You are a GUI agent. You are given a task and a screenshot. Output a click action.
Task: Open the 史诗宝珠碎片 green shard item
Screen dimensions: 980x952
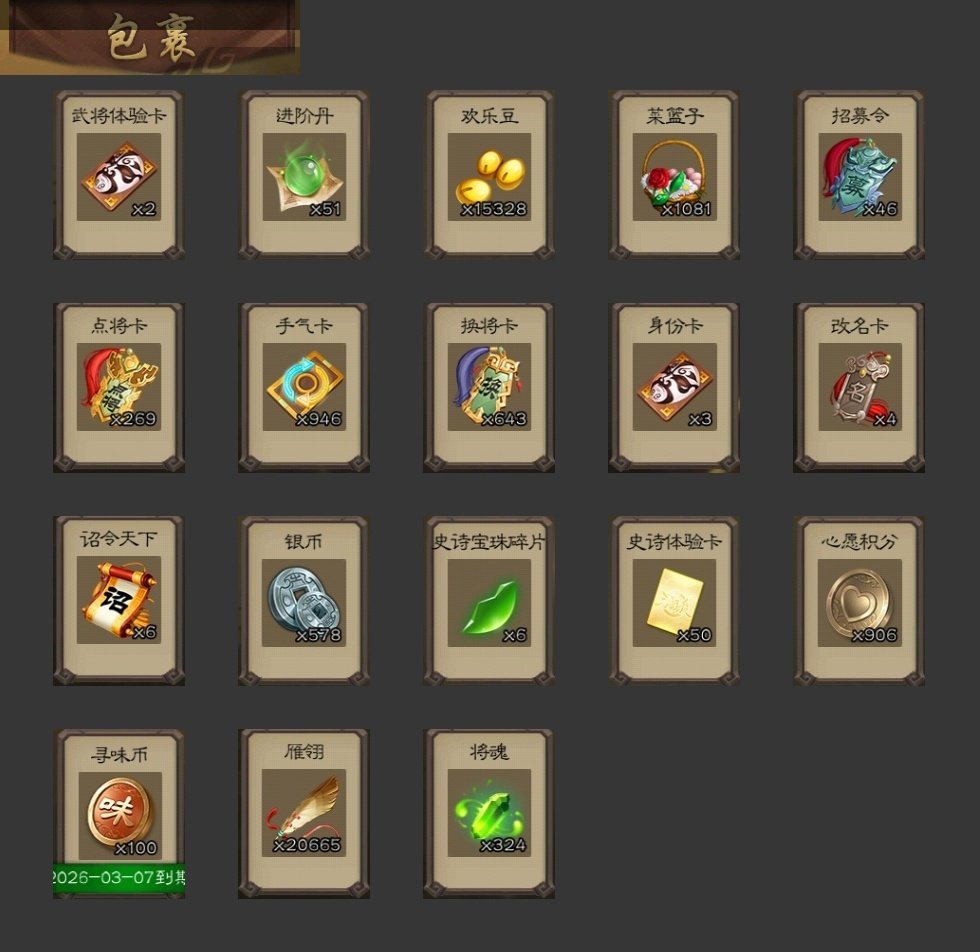(x=489, y=601)
